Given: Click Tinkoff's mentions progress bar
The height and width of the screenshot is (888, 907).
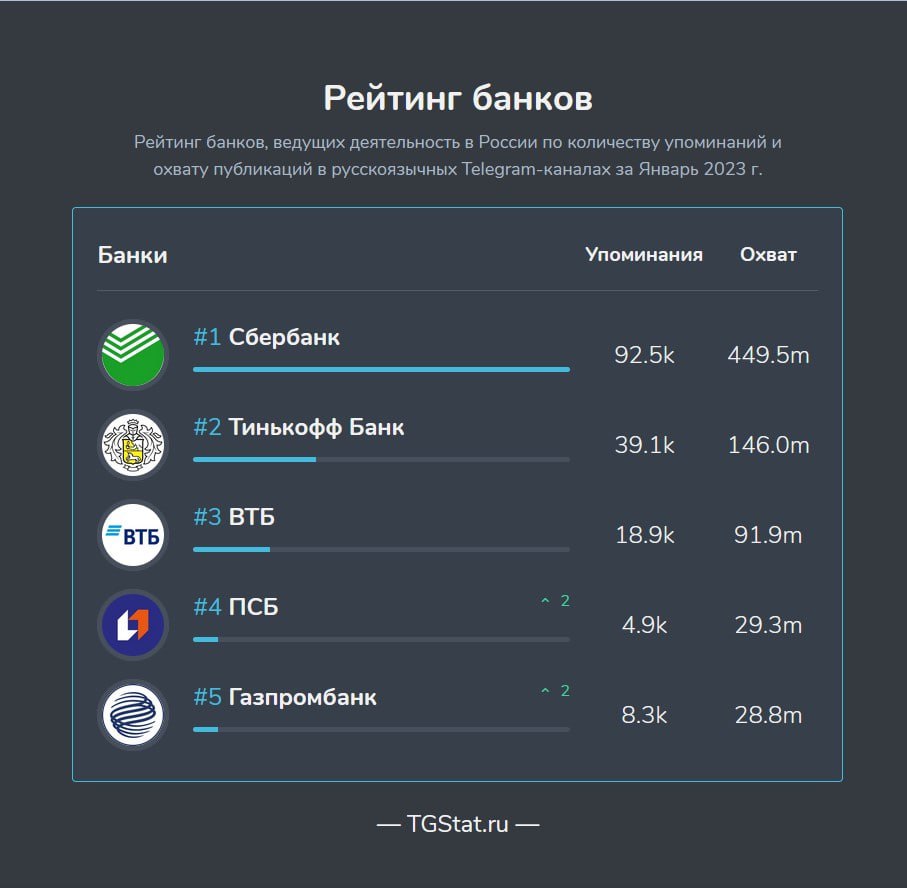Looking at the screenshot, I should pos(381,459).
